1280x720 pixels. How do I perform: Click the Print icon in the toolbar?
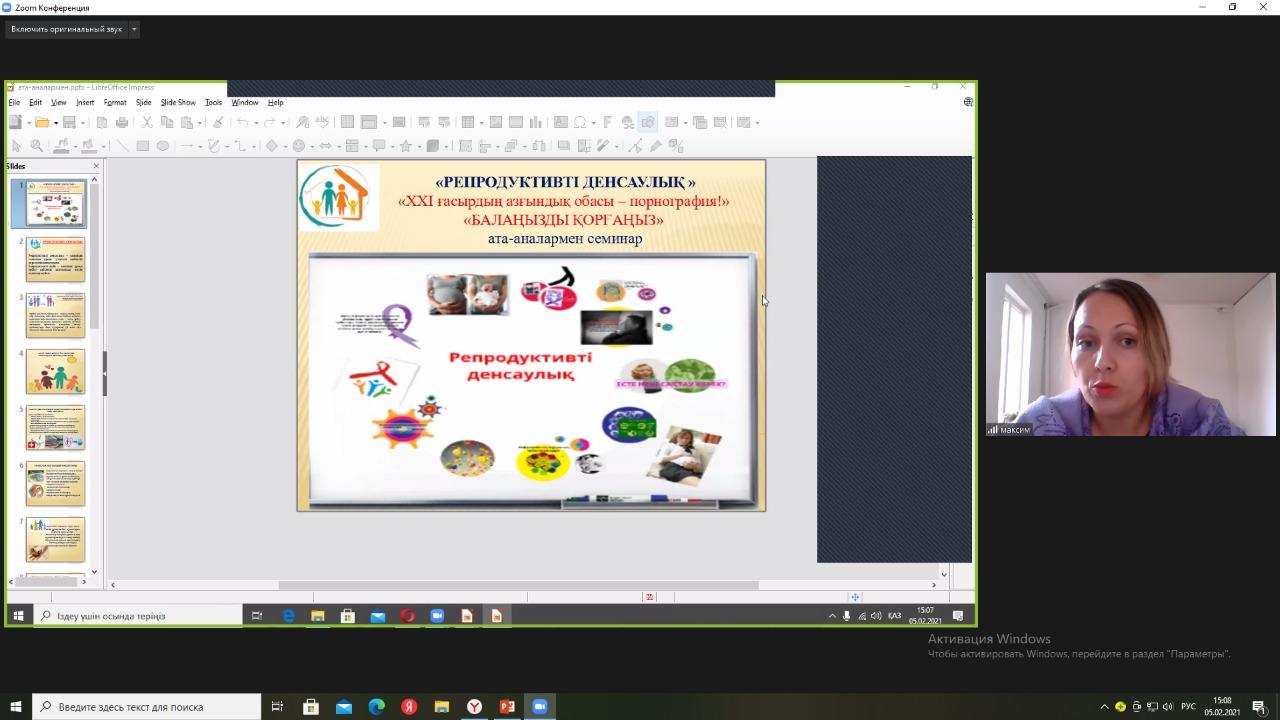(122, 123)
